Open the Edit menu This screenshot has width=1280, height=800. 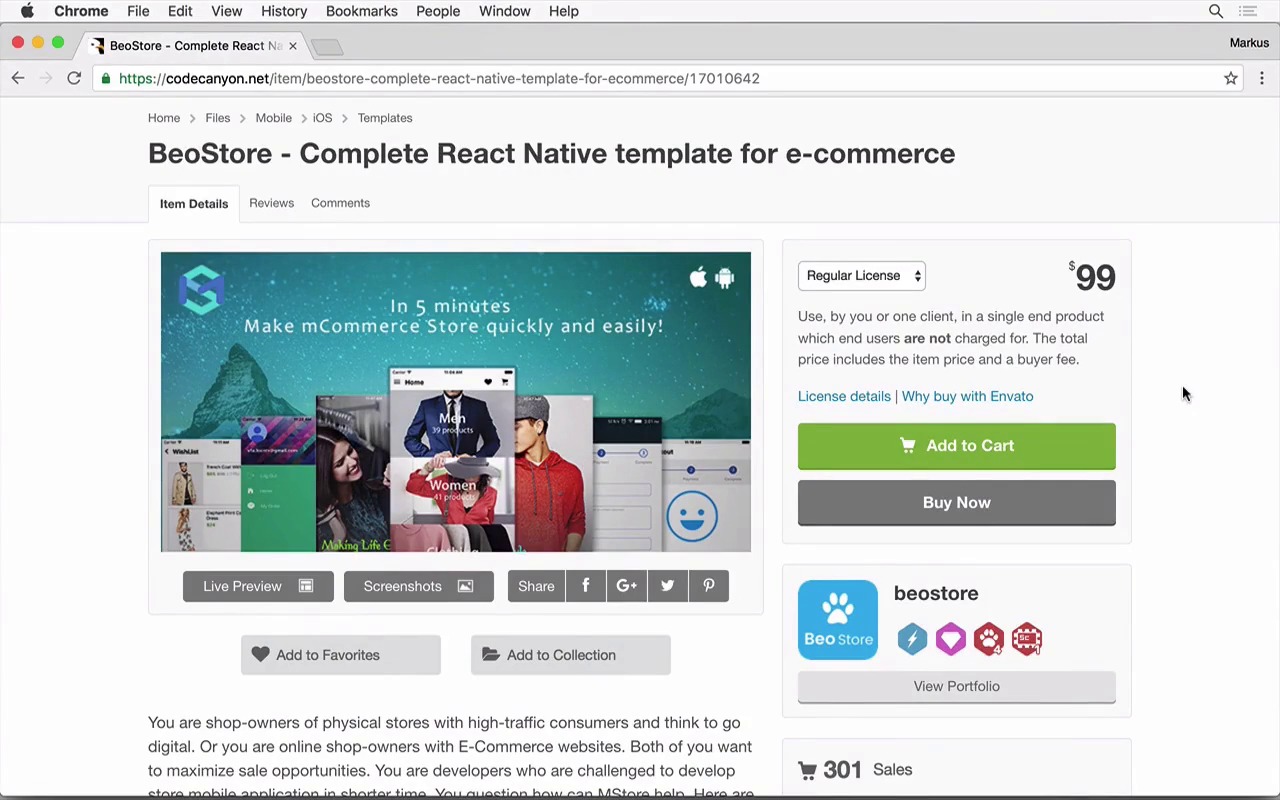point(180,11)
